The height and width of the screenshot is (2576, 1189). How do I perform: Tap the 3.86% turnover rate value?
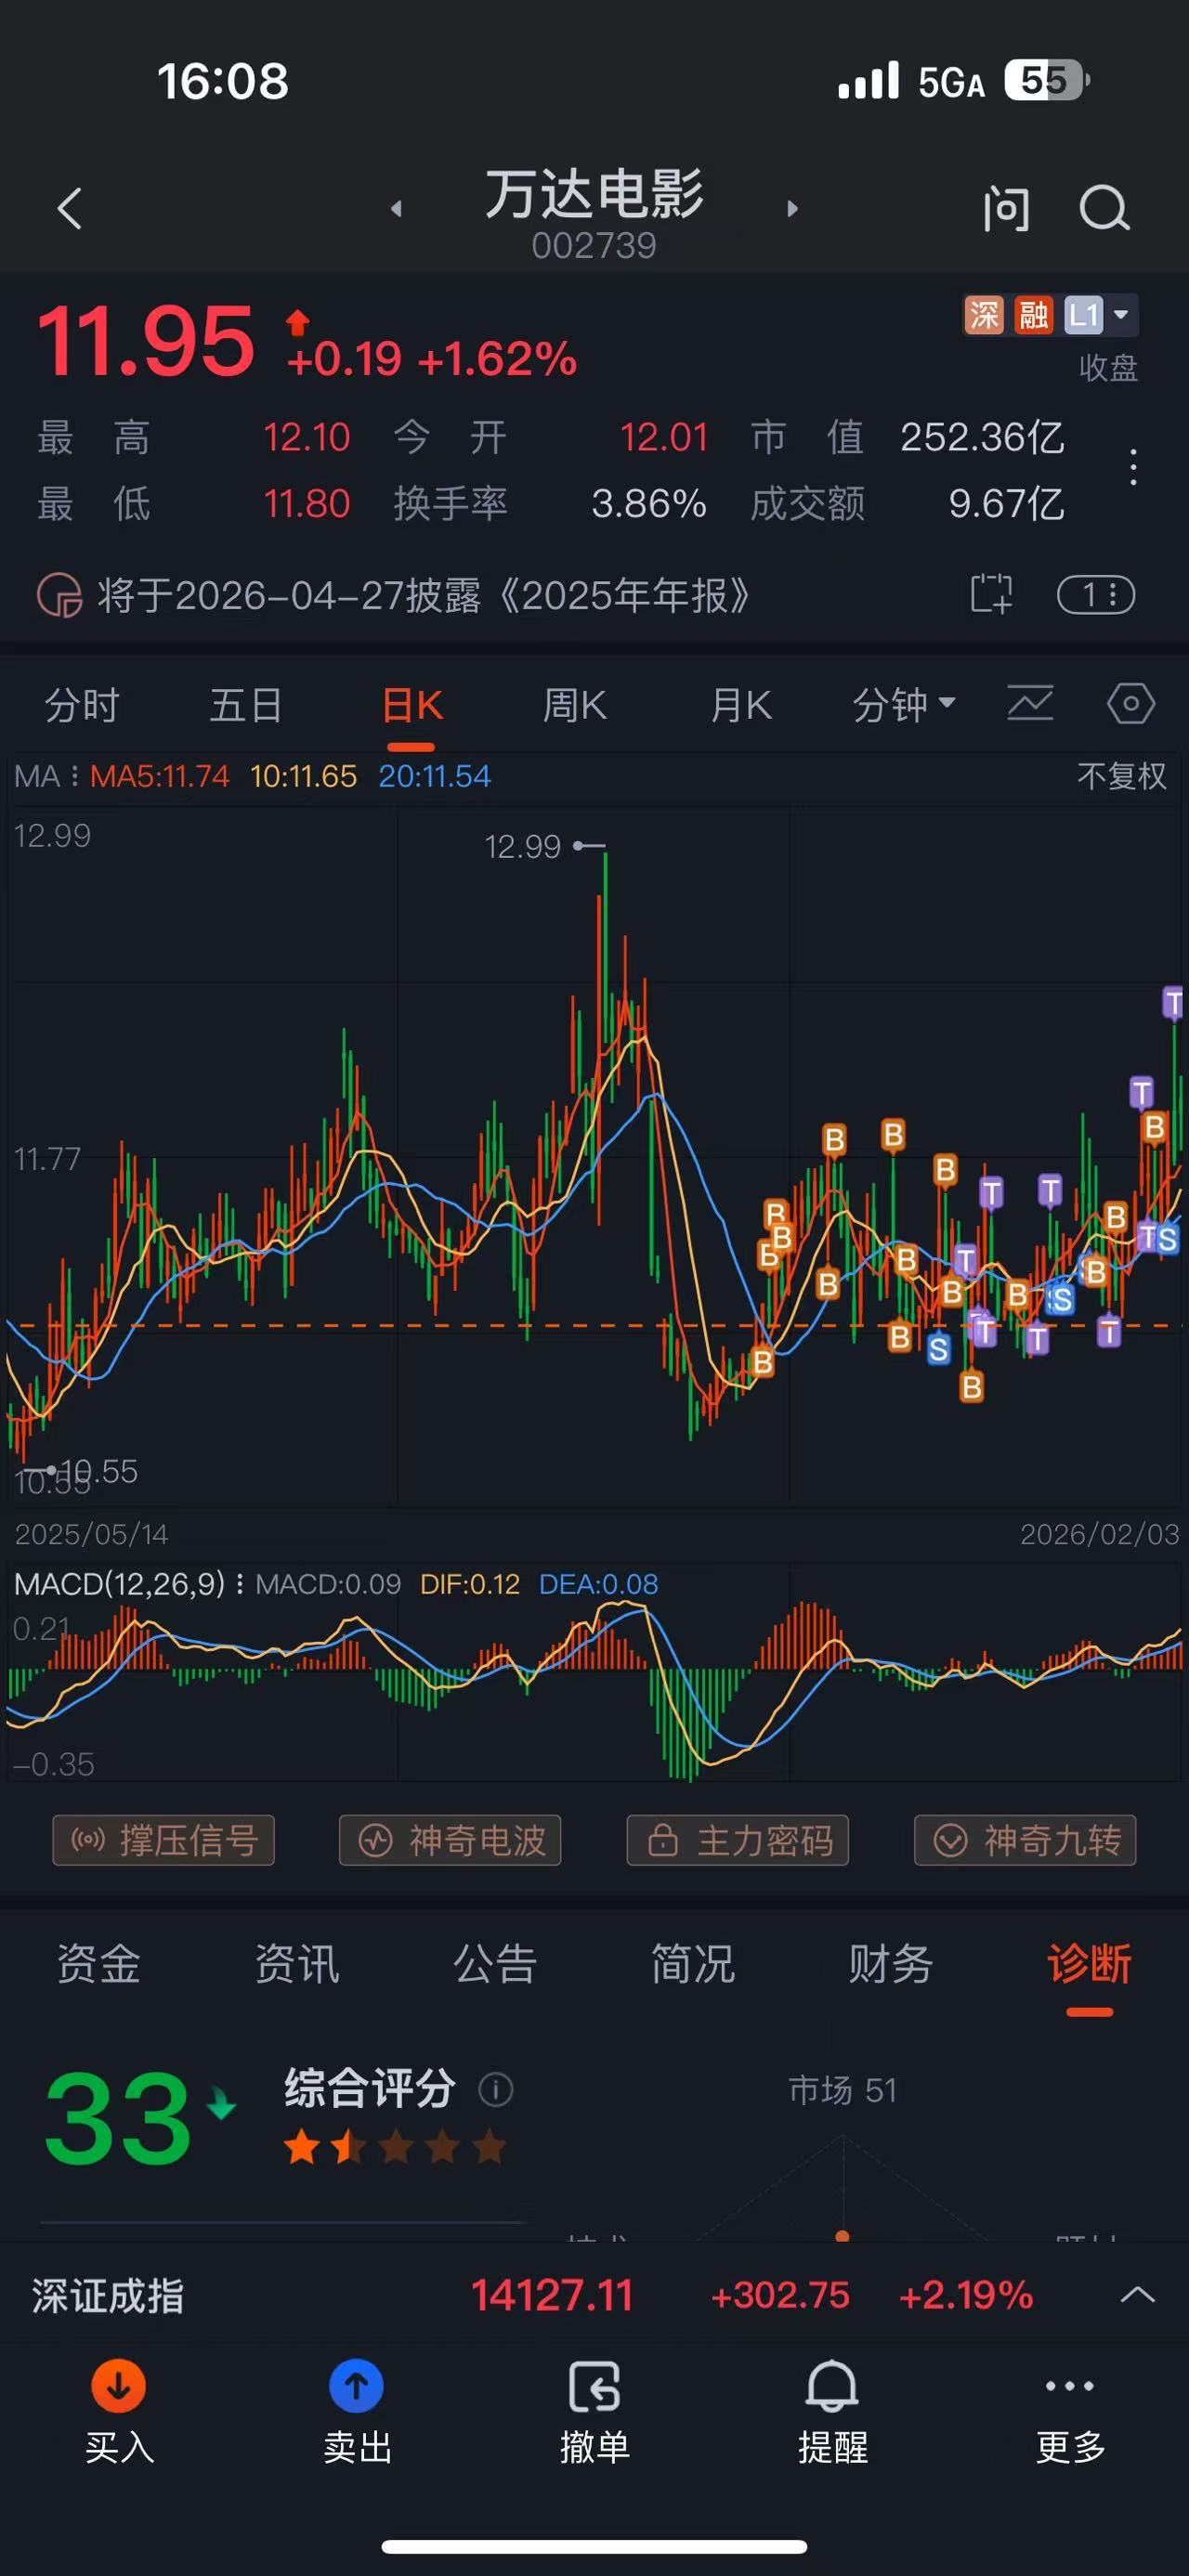click(648, 503)
